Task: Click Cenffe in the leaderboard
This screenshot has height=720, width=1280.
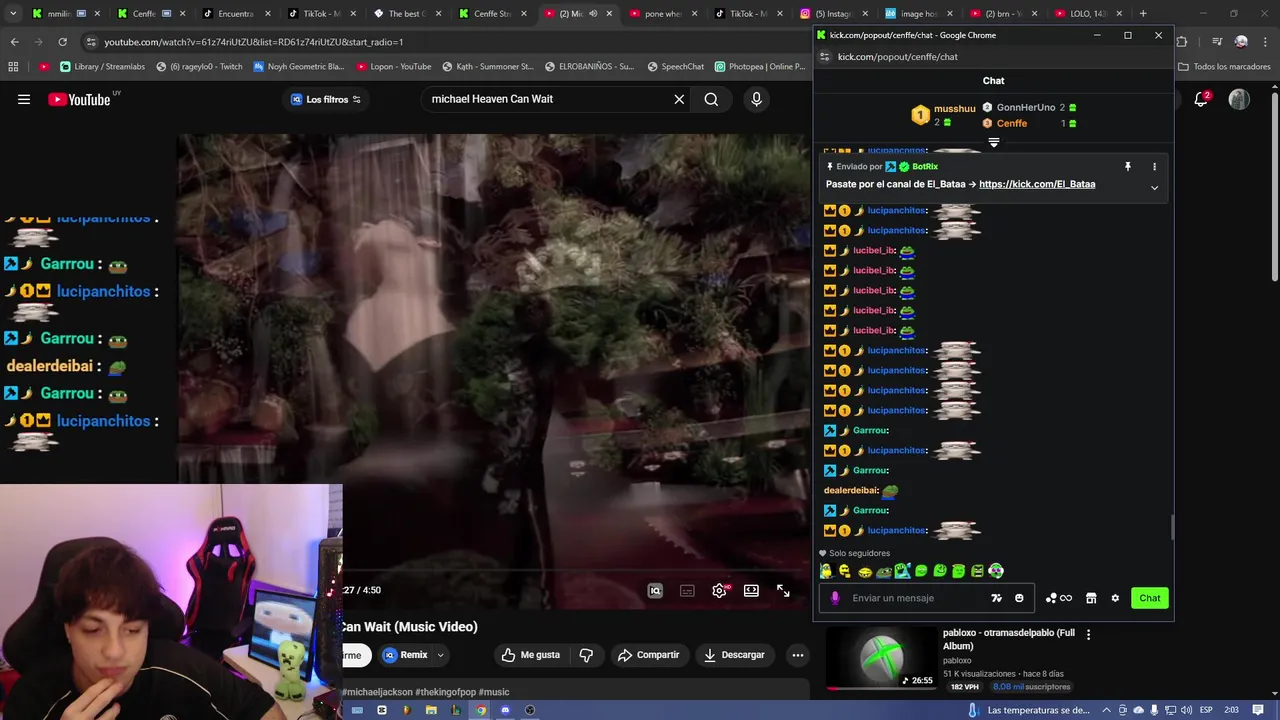Action: coord(1011,123)
